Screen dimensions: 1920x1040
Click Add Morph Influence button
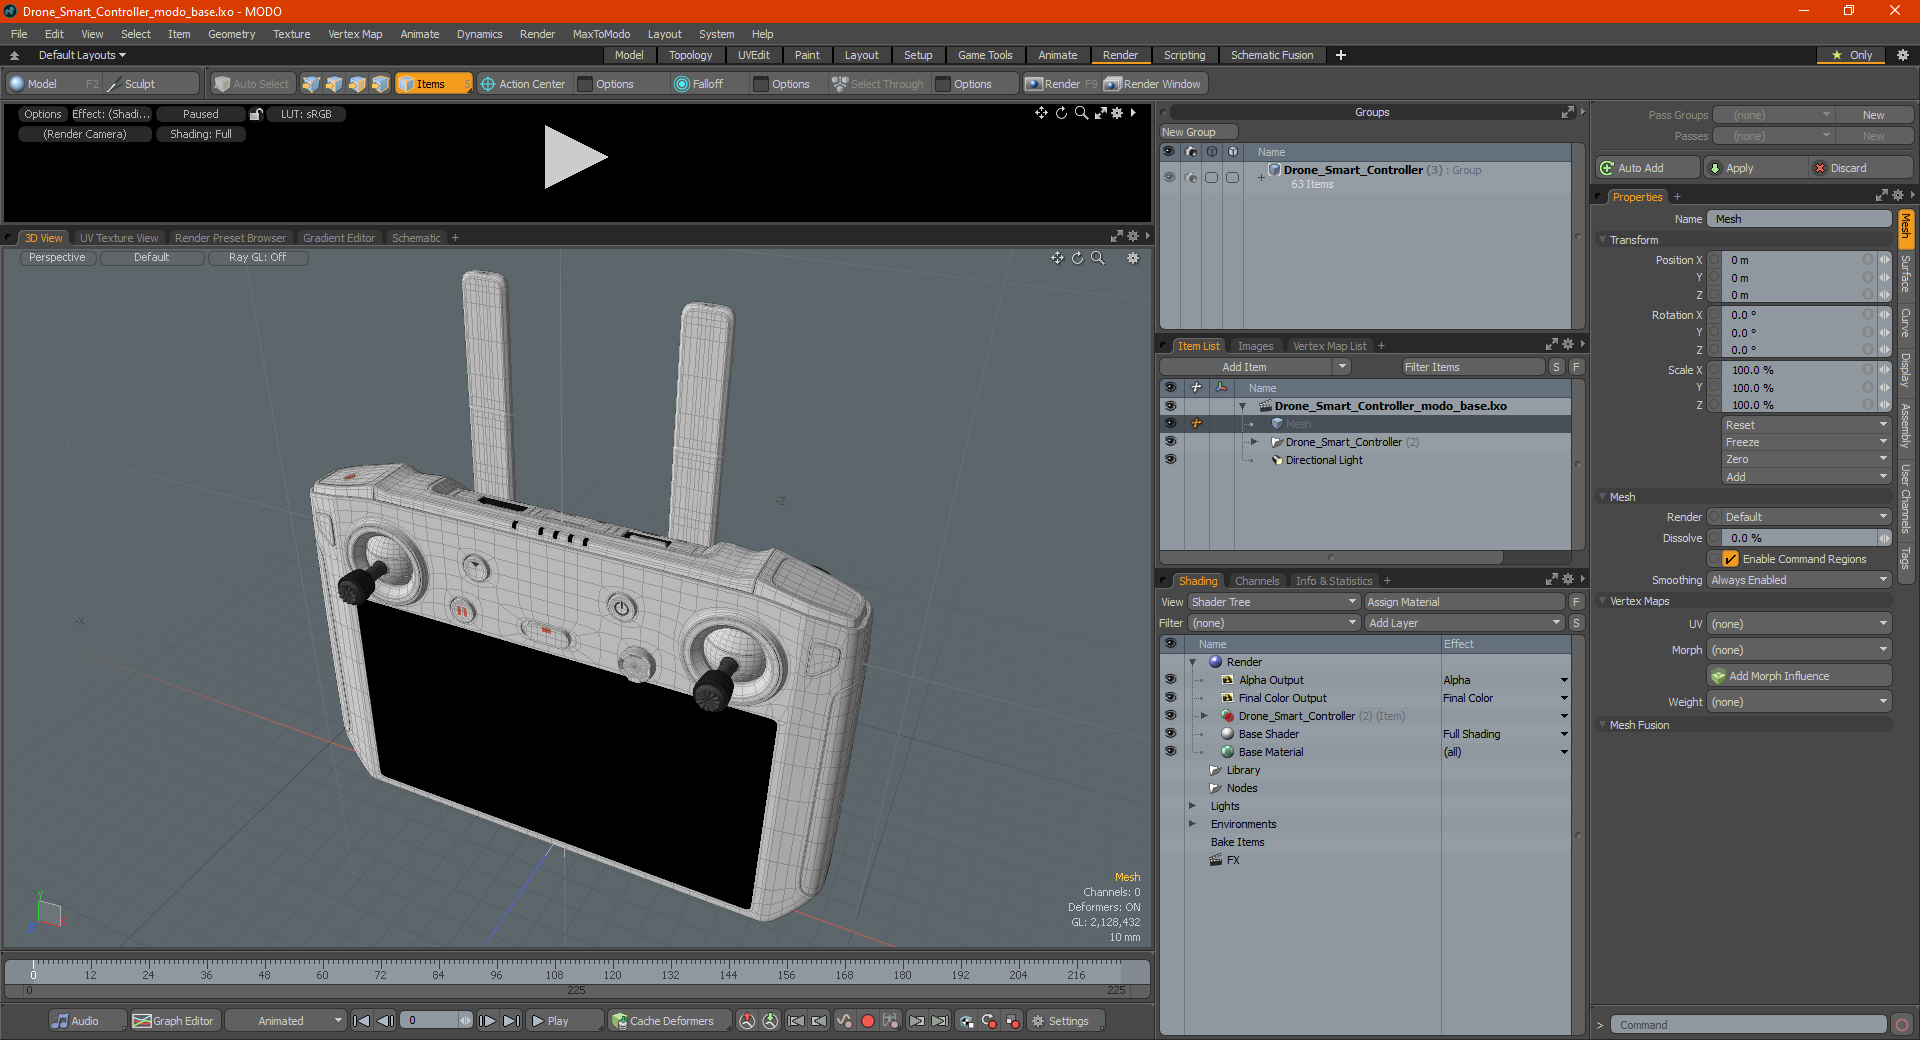tap(1799, 676)
